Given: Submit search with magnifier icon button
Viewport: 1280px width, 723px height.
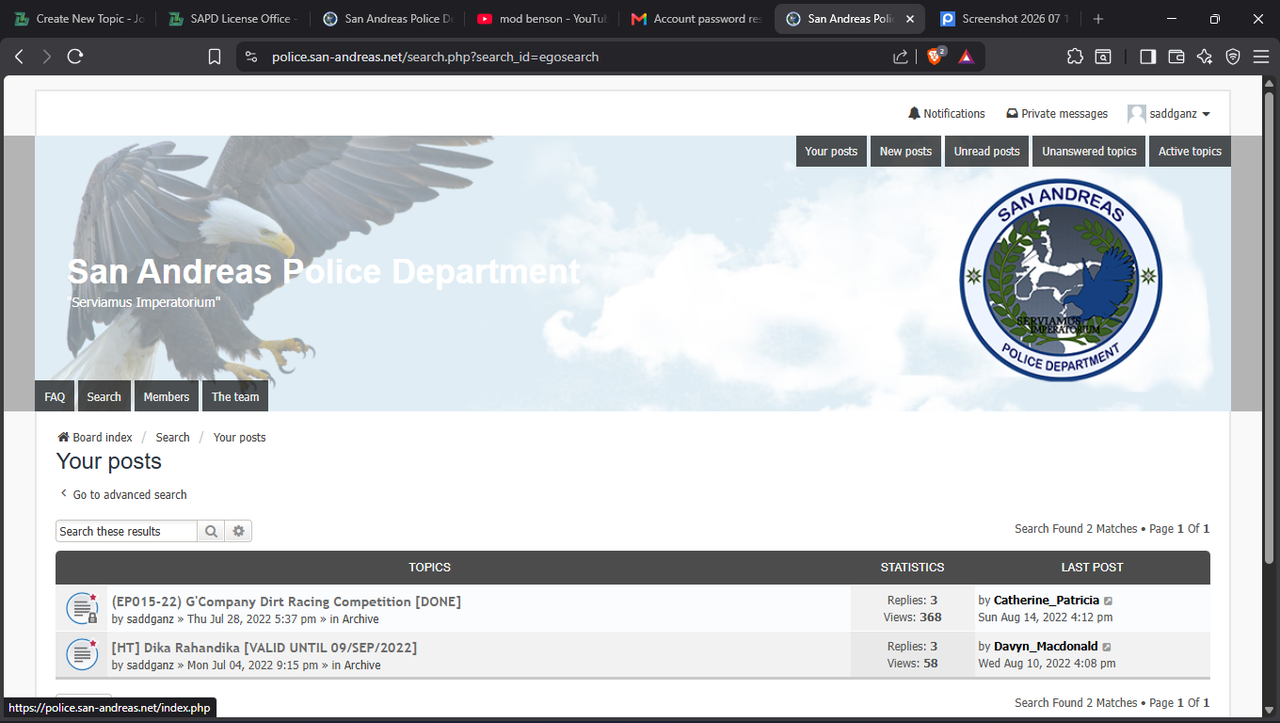Looking at the screenshot, I should pyautogui.click(x=211, y=531).
